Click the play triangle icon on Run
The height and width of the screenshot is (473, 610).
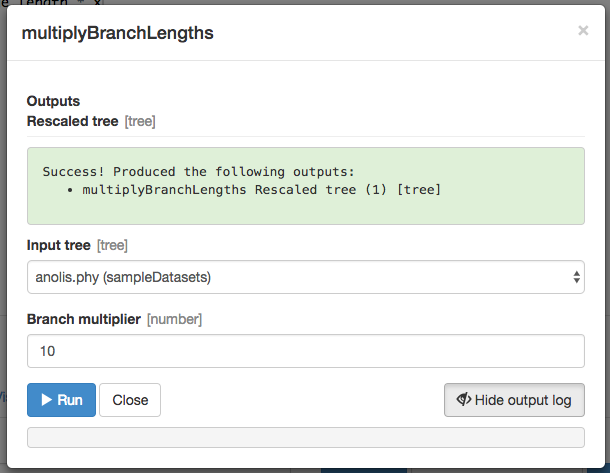(x=47, y=399)
